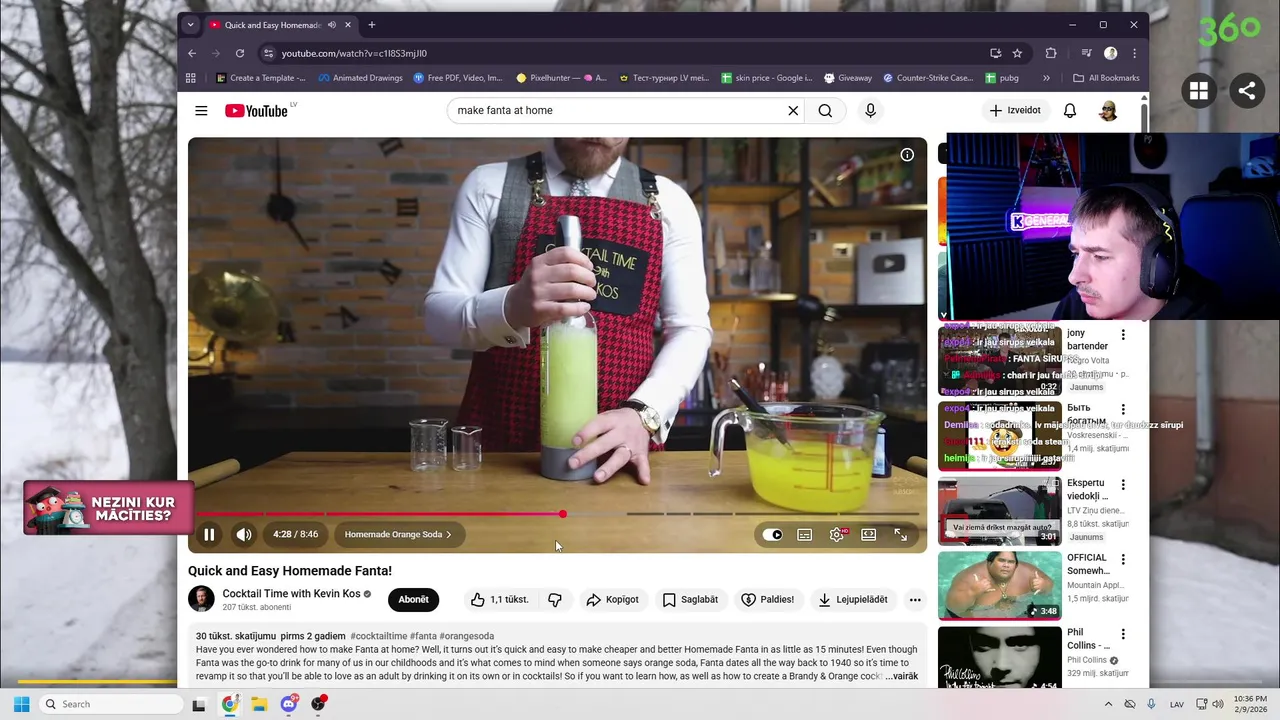The image size is (1280, 720).
Task: Open the #orangesoda hashtag
Action: [x=467, y=636]
